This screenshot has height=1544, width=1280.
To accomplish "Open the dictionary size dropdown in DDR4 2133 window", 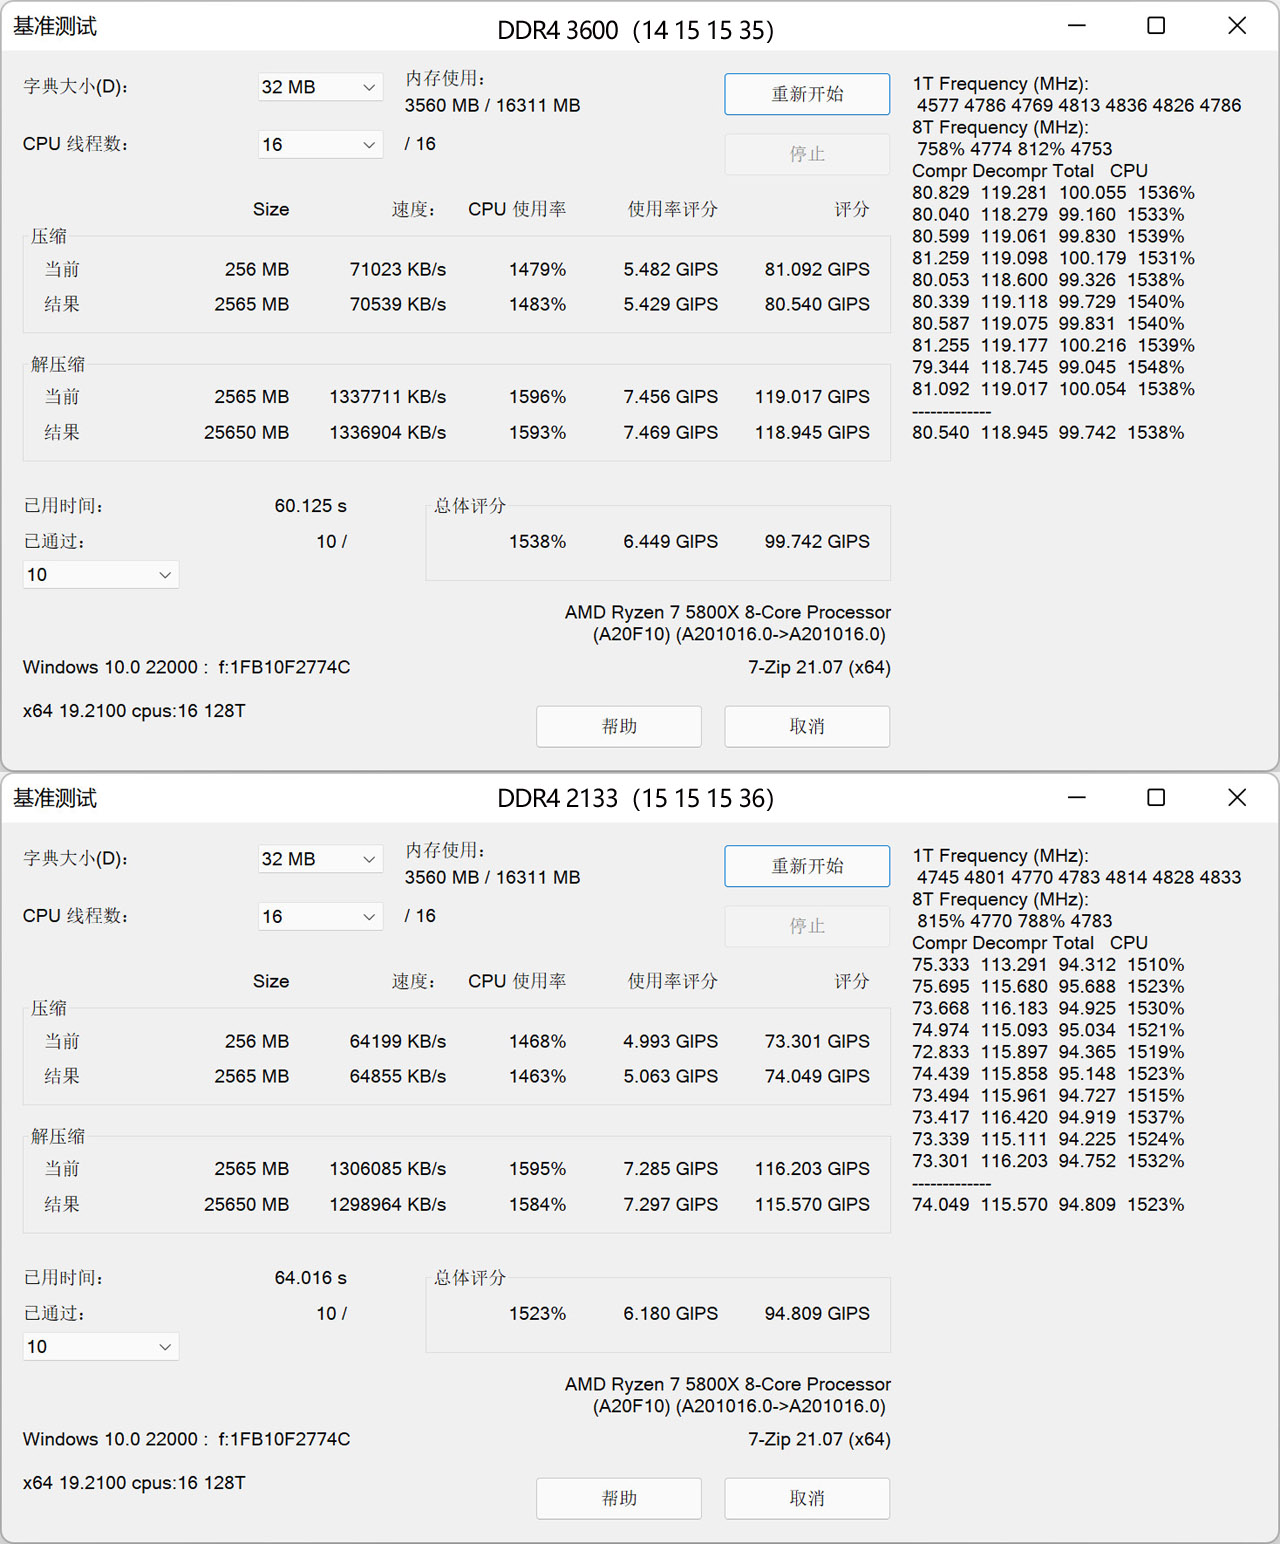I will [319, 858].
